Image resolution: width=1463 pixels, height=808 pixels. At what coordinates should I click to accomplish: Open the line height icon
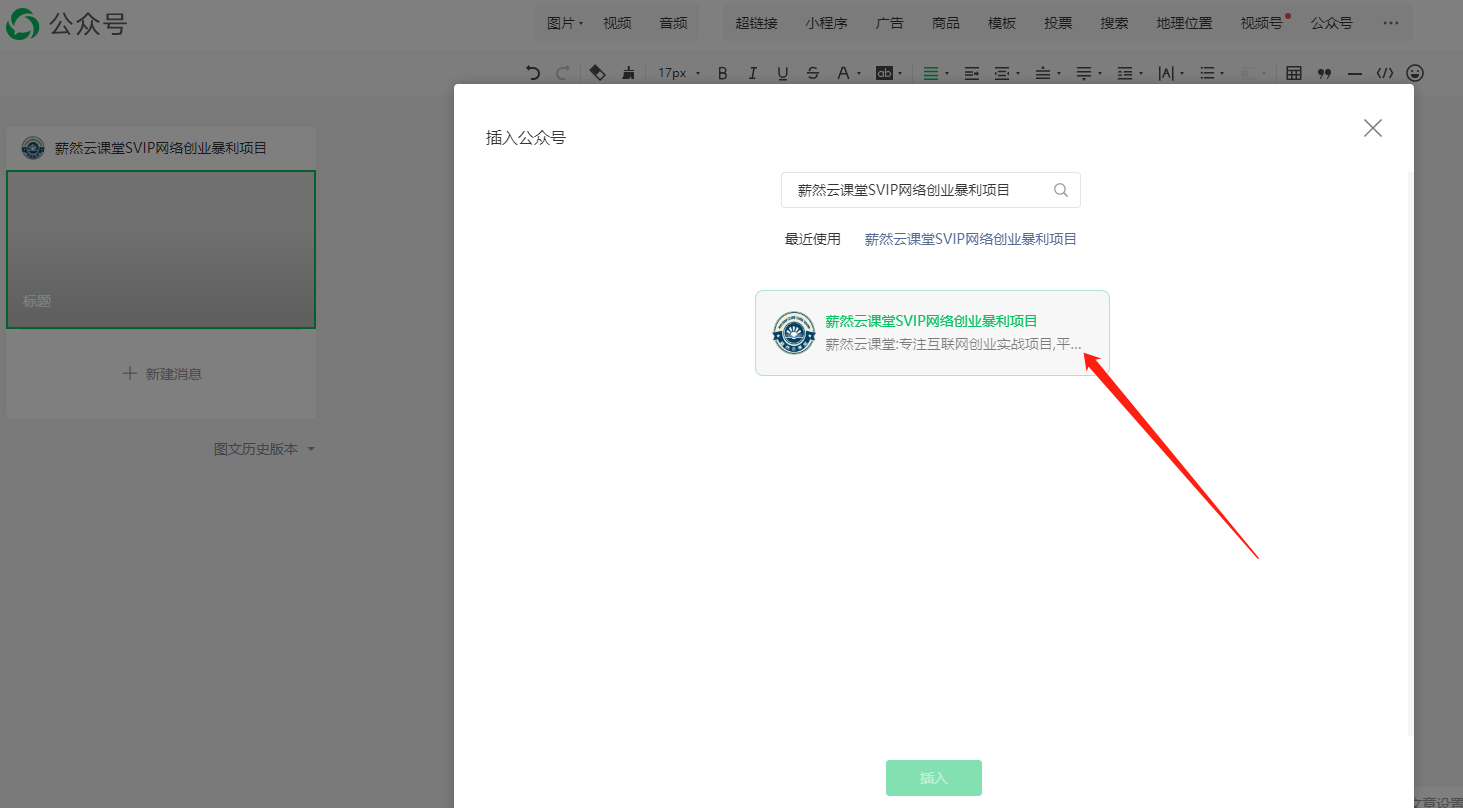coord(1129,73)
